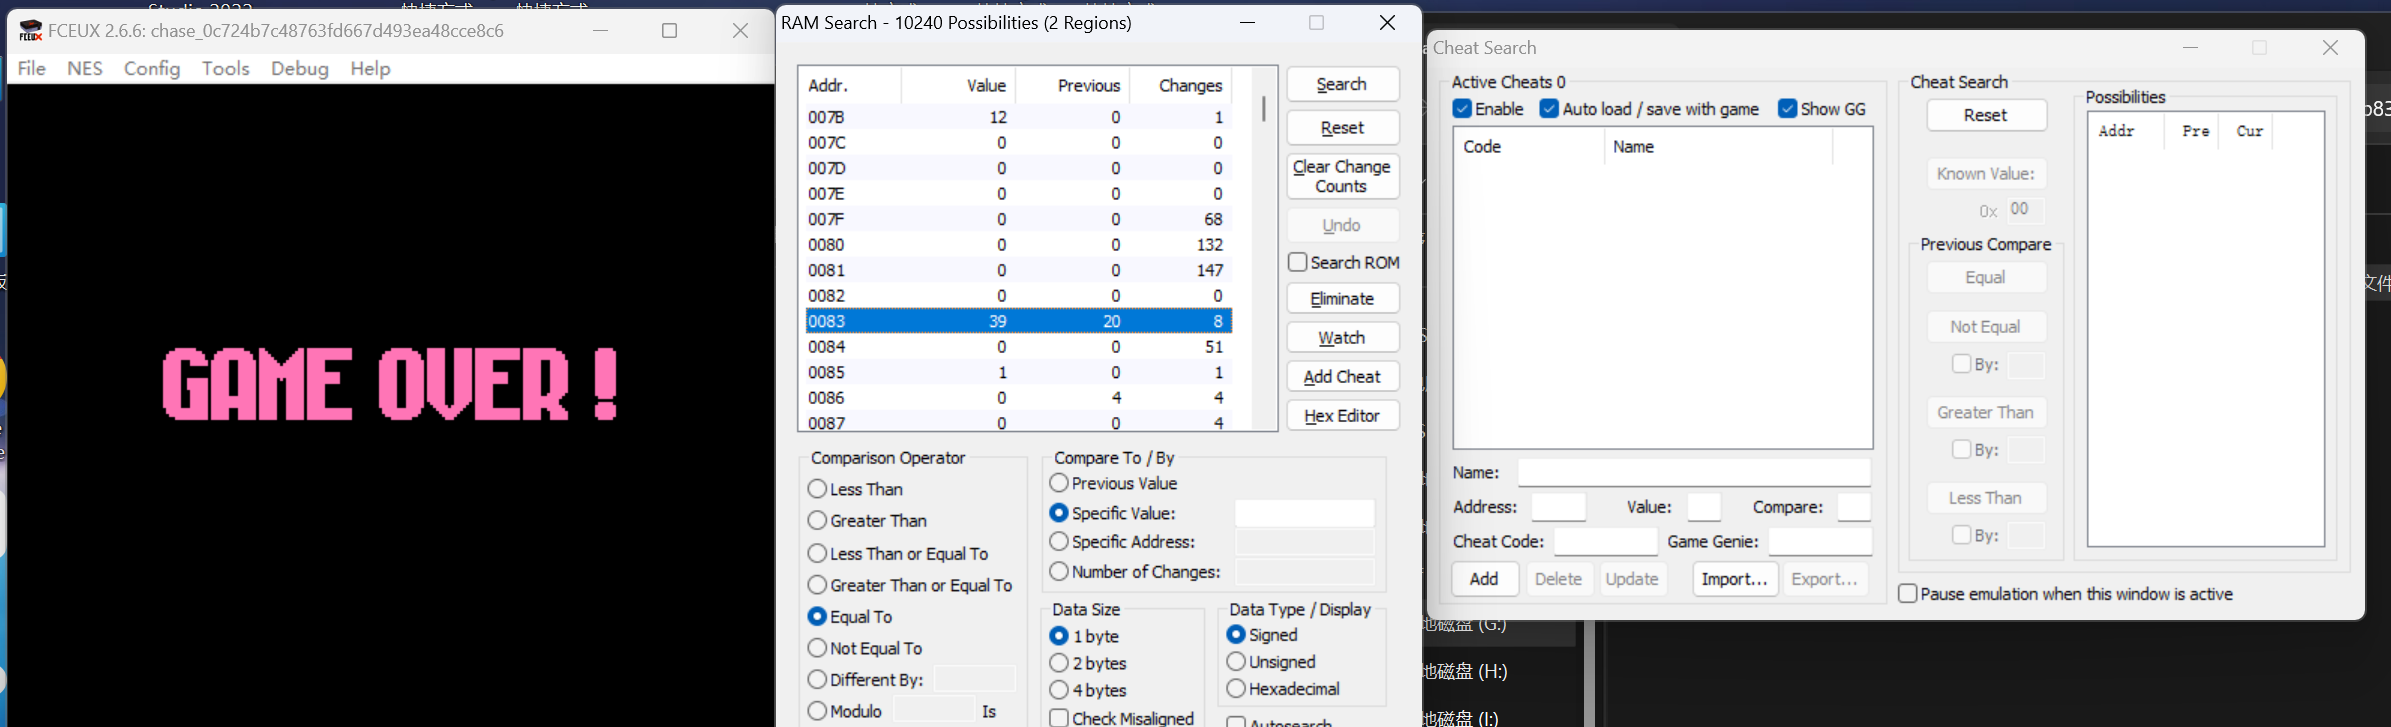The width and height of the screenshot is (2391, 727).
Task: Click the Cheat Code input field
Action: point(1606,541)
